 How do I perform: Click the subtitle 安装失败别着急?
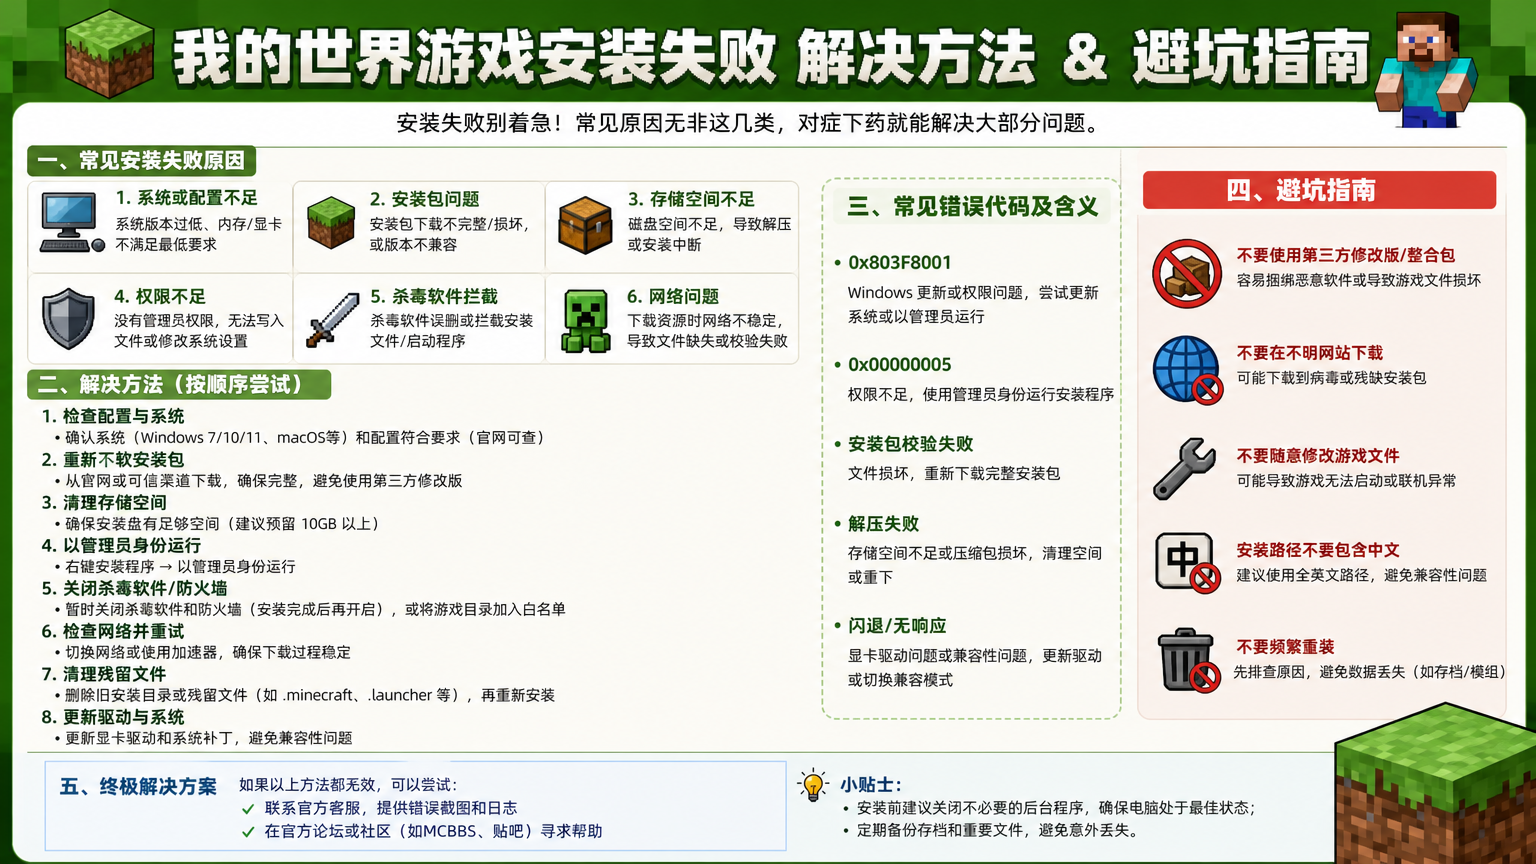[x=750, y=123]
